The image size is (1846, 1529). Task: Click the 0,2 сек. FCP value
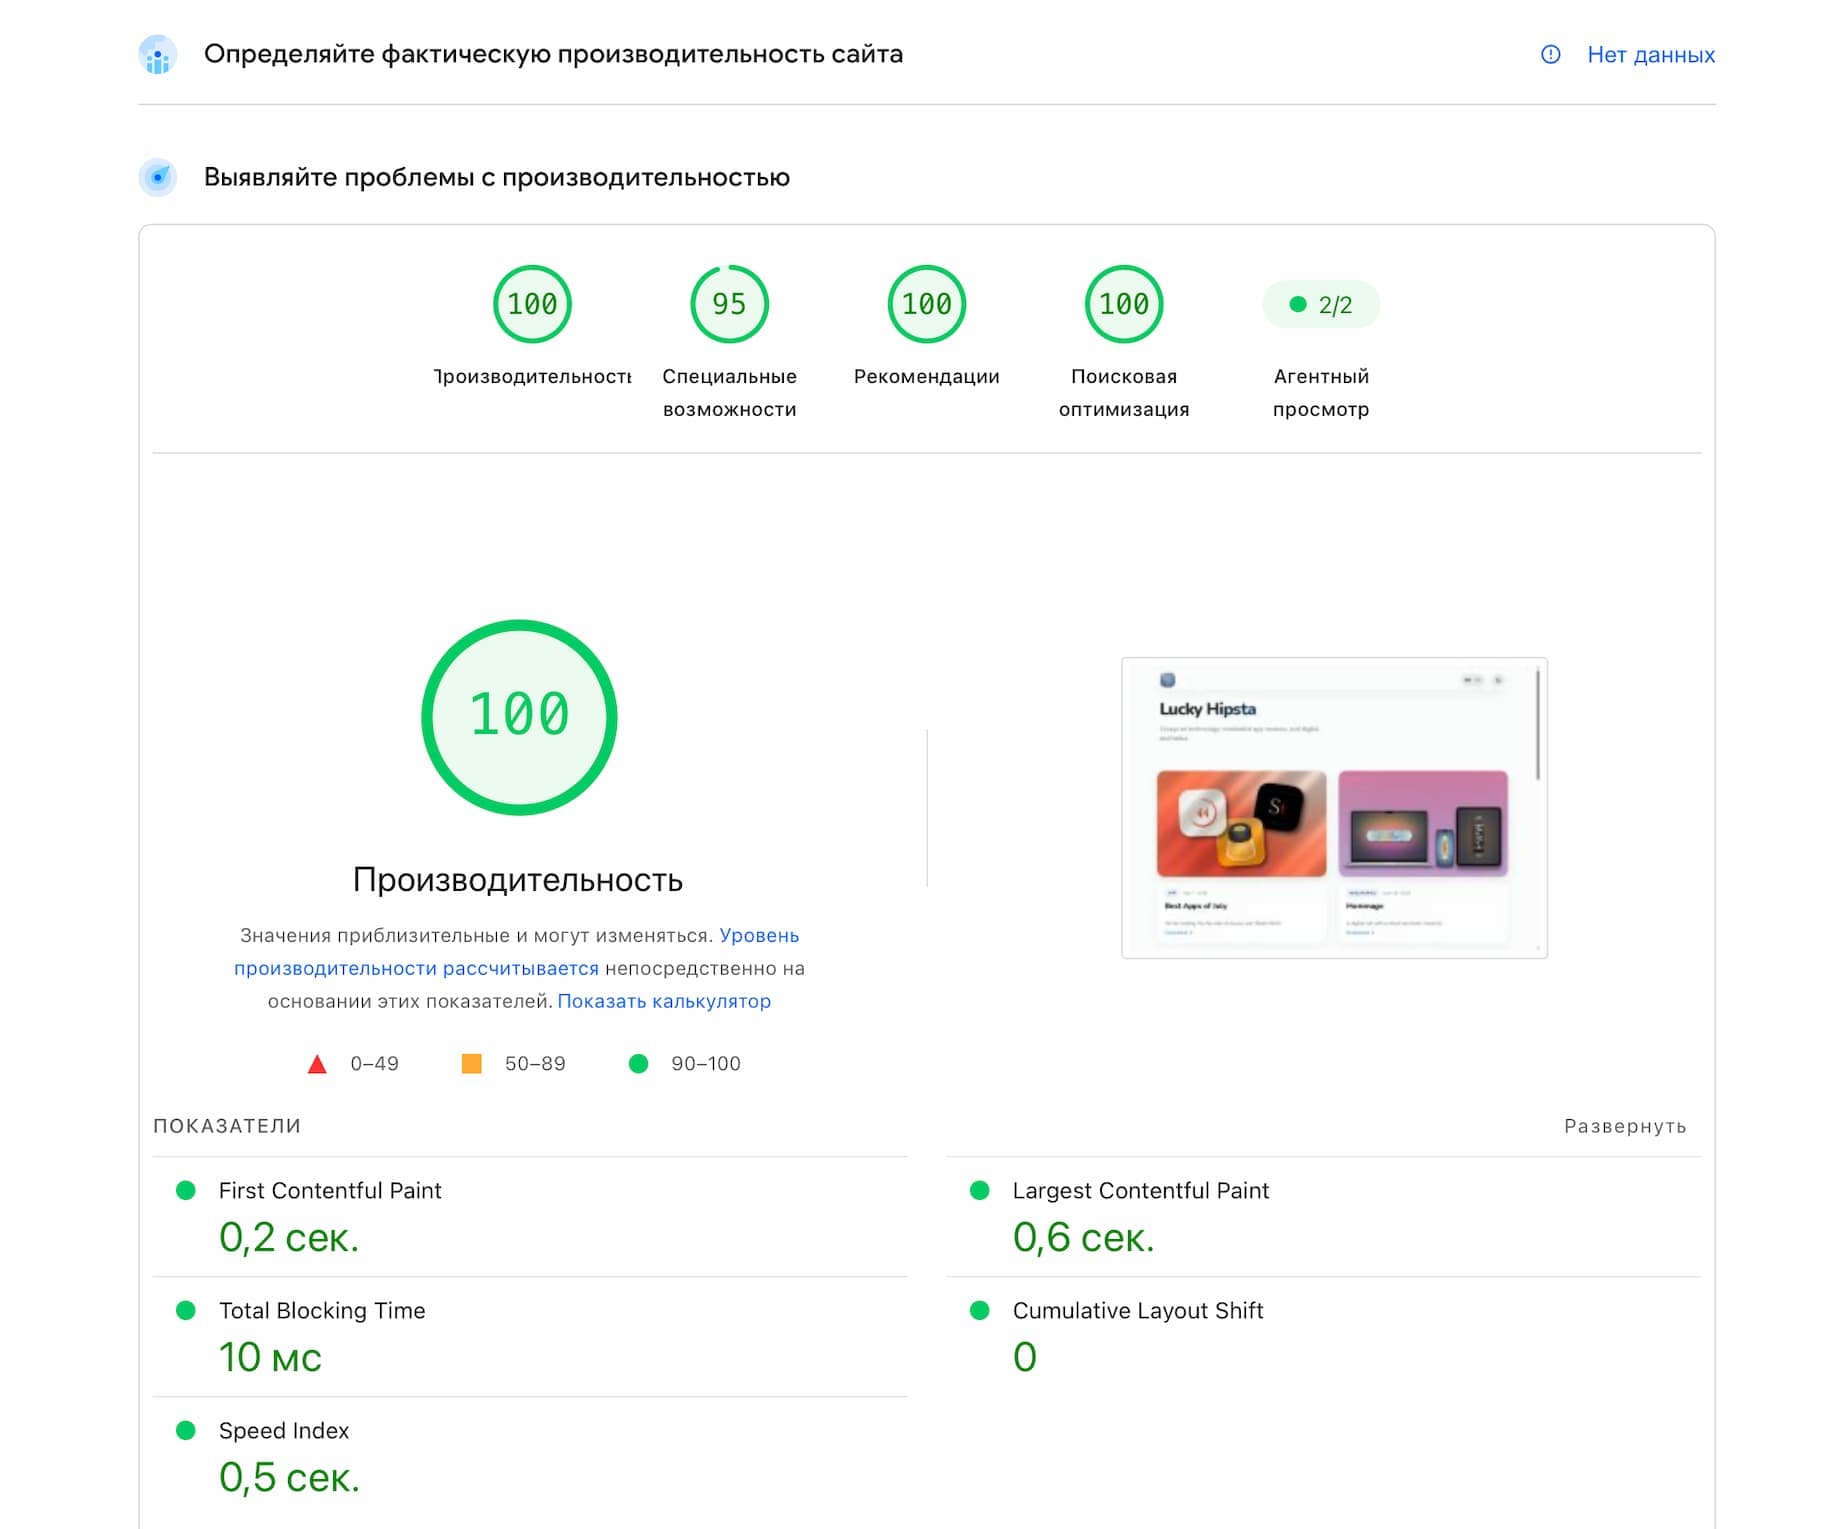coord(288,1238)
